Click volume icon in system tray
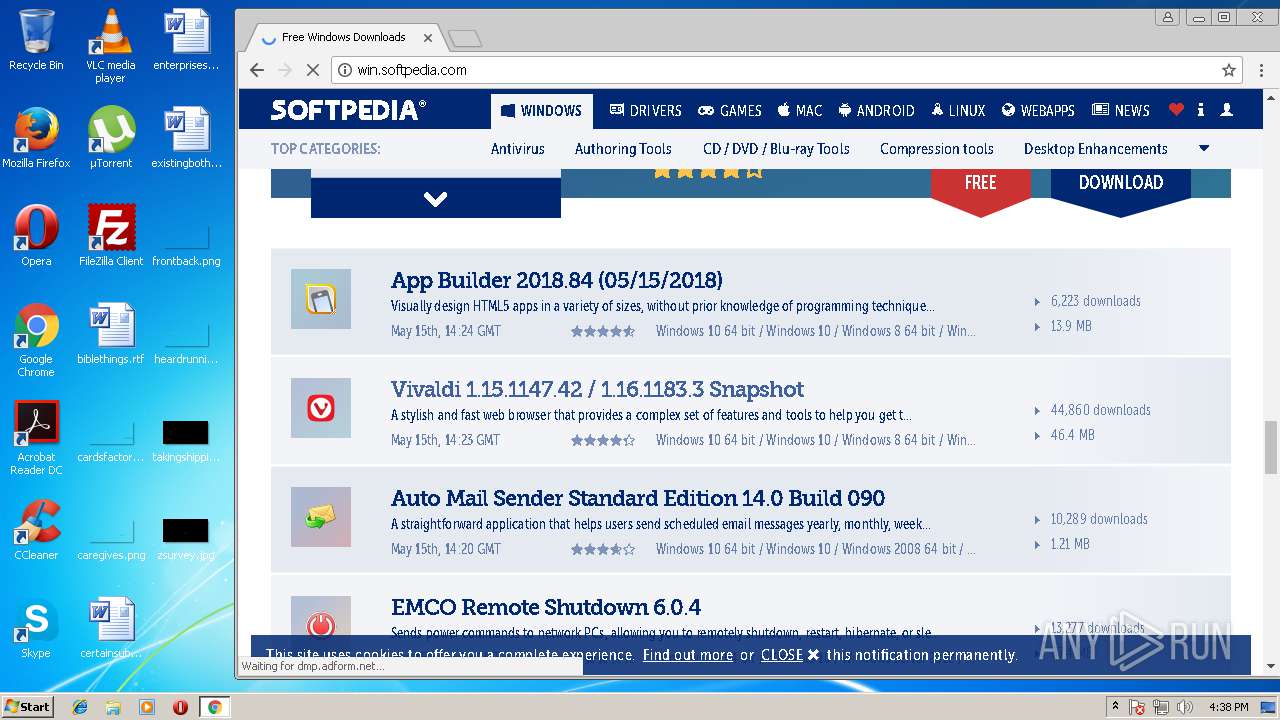The height and width of the screenshot is (720, 1280). pyautogui.click(x=1185, y=707)
